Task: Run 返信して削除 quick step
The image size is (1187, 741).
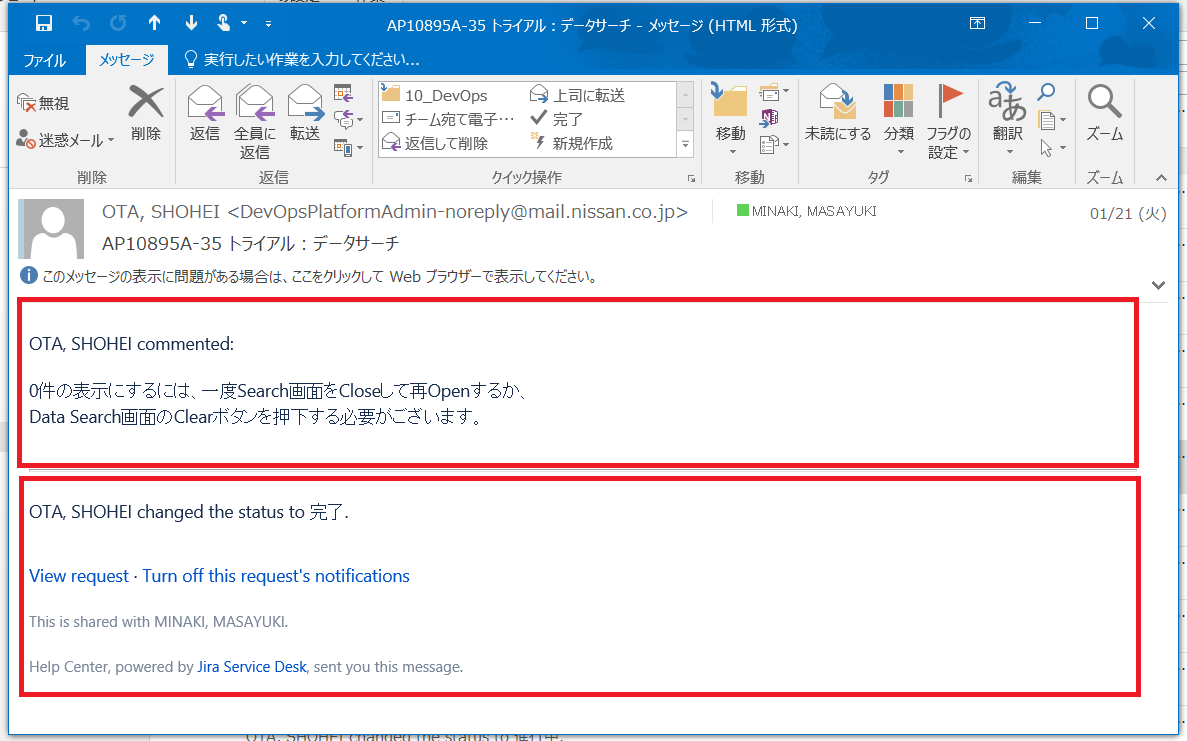Action: coord(435,143)
